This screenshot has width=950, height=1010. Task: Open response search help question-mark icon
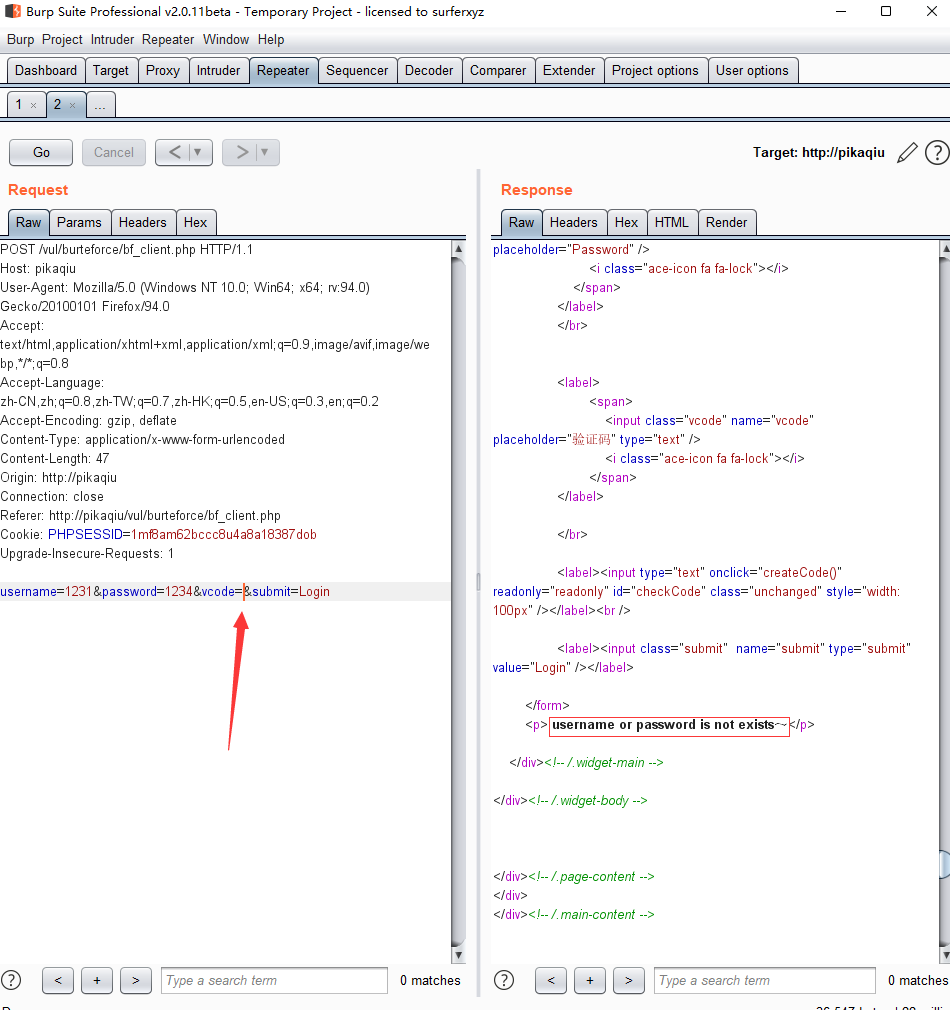(x=504, y=980)
